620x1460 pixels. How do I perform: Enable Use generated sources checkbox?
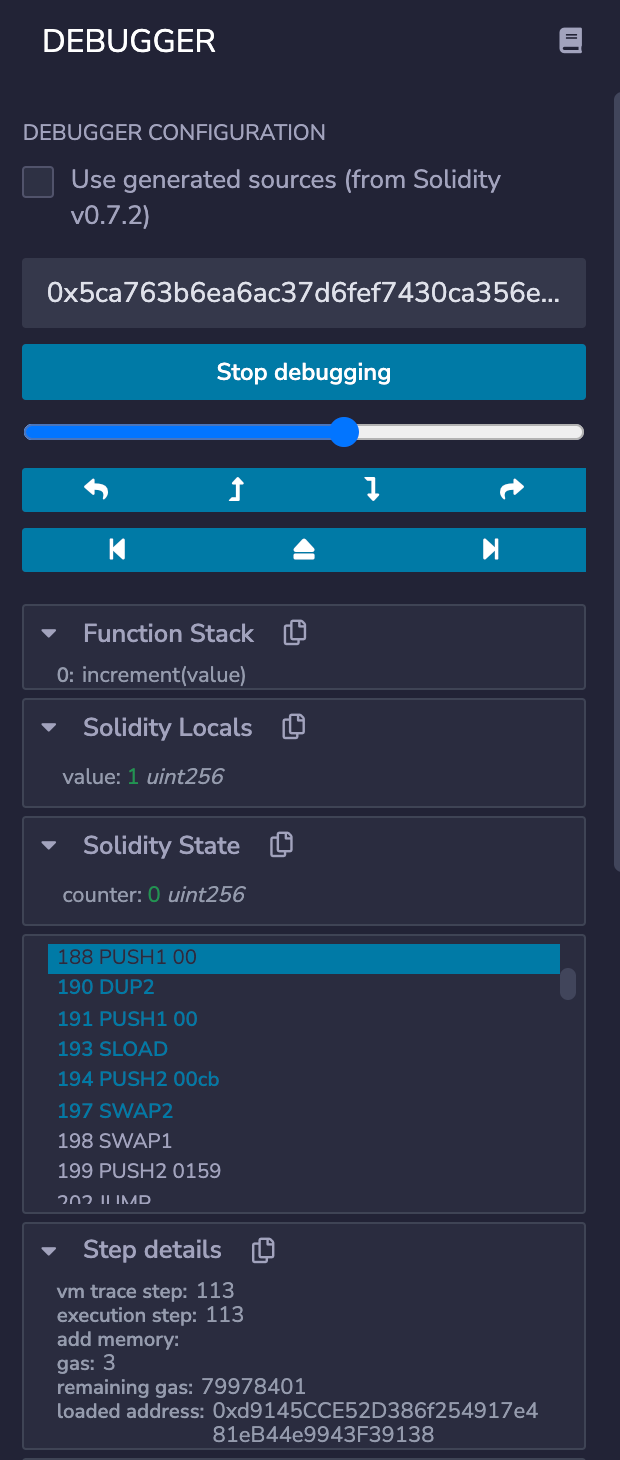coord(37,182)
